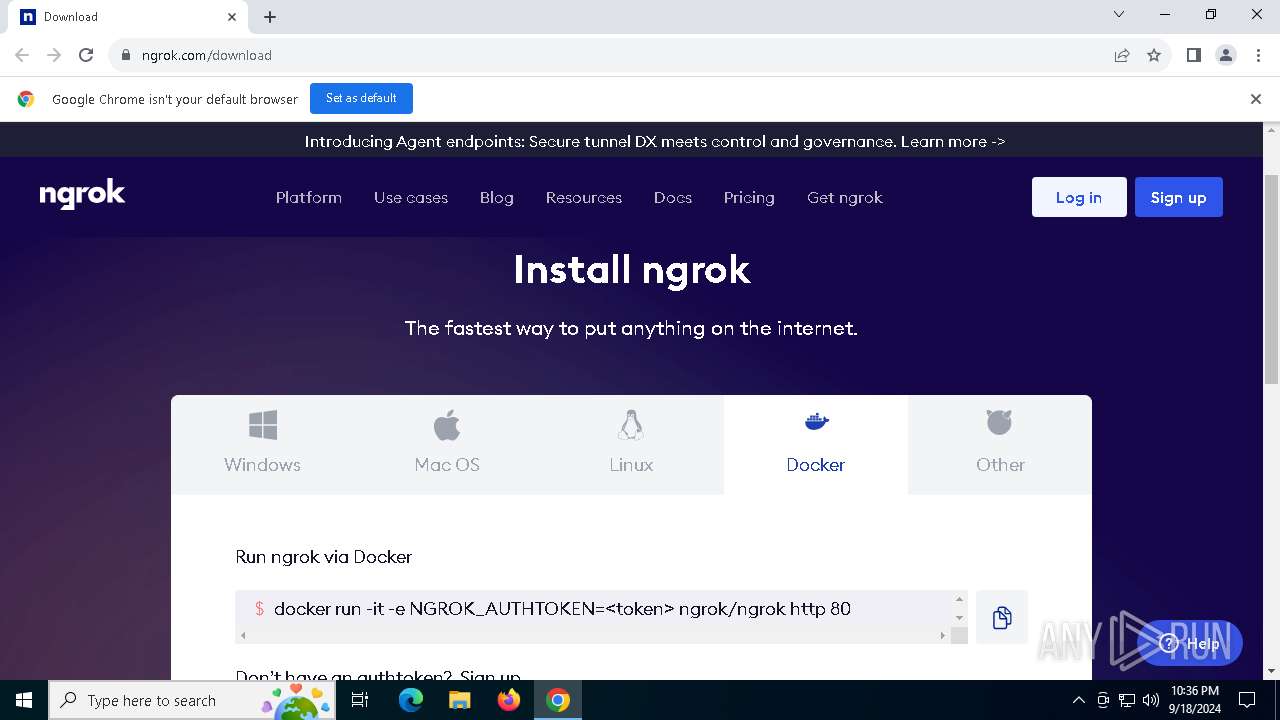Select the Mac OS platform tab
The image size is (1280, 720).
coord(447,444)
